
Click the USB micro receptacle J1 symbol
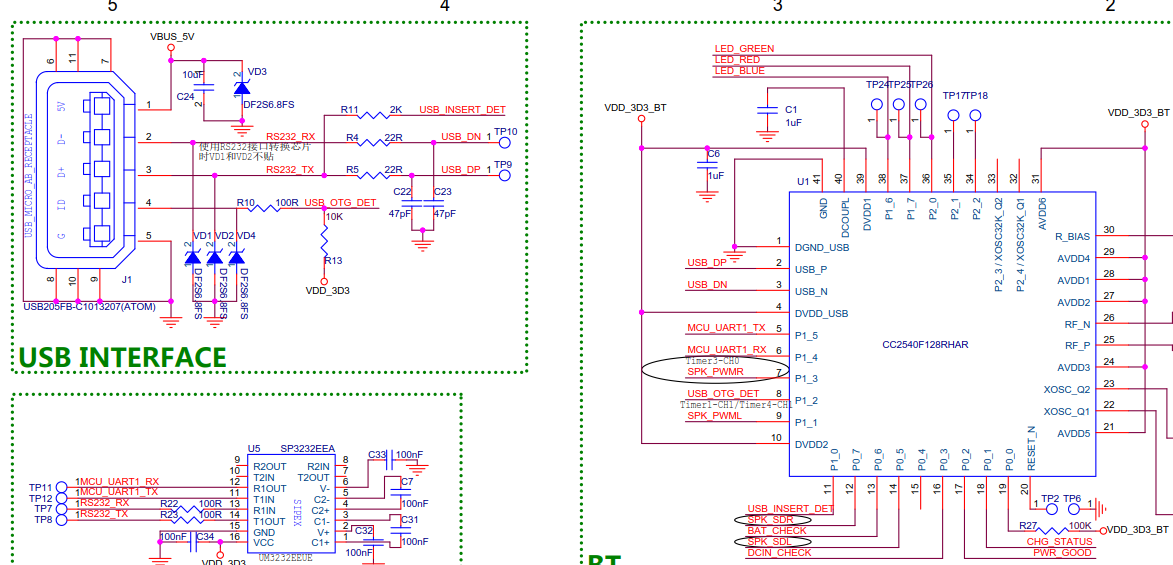85,172
